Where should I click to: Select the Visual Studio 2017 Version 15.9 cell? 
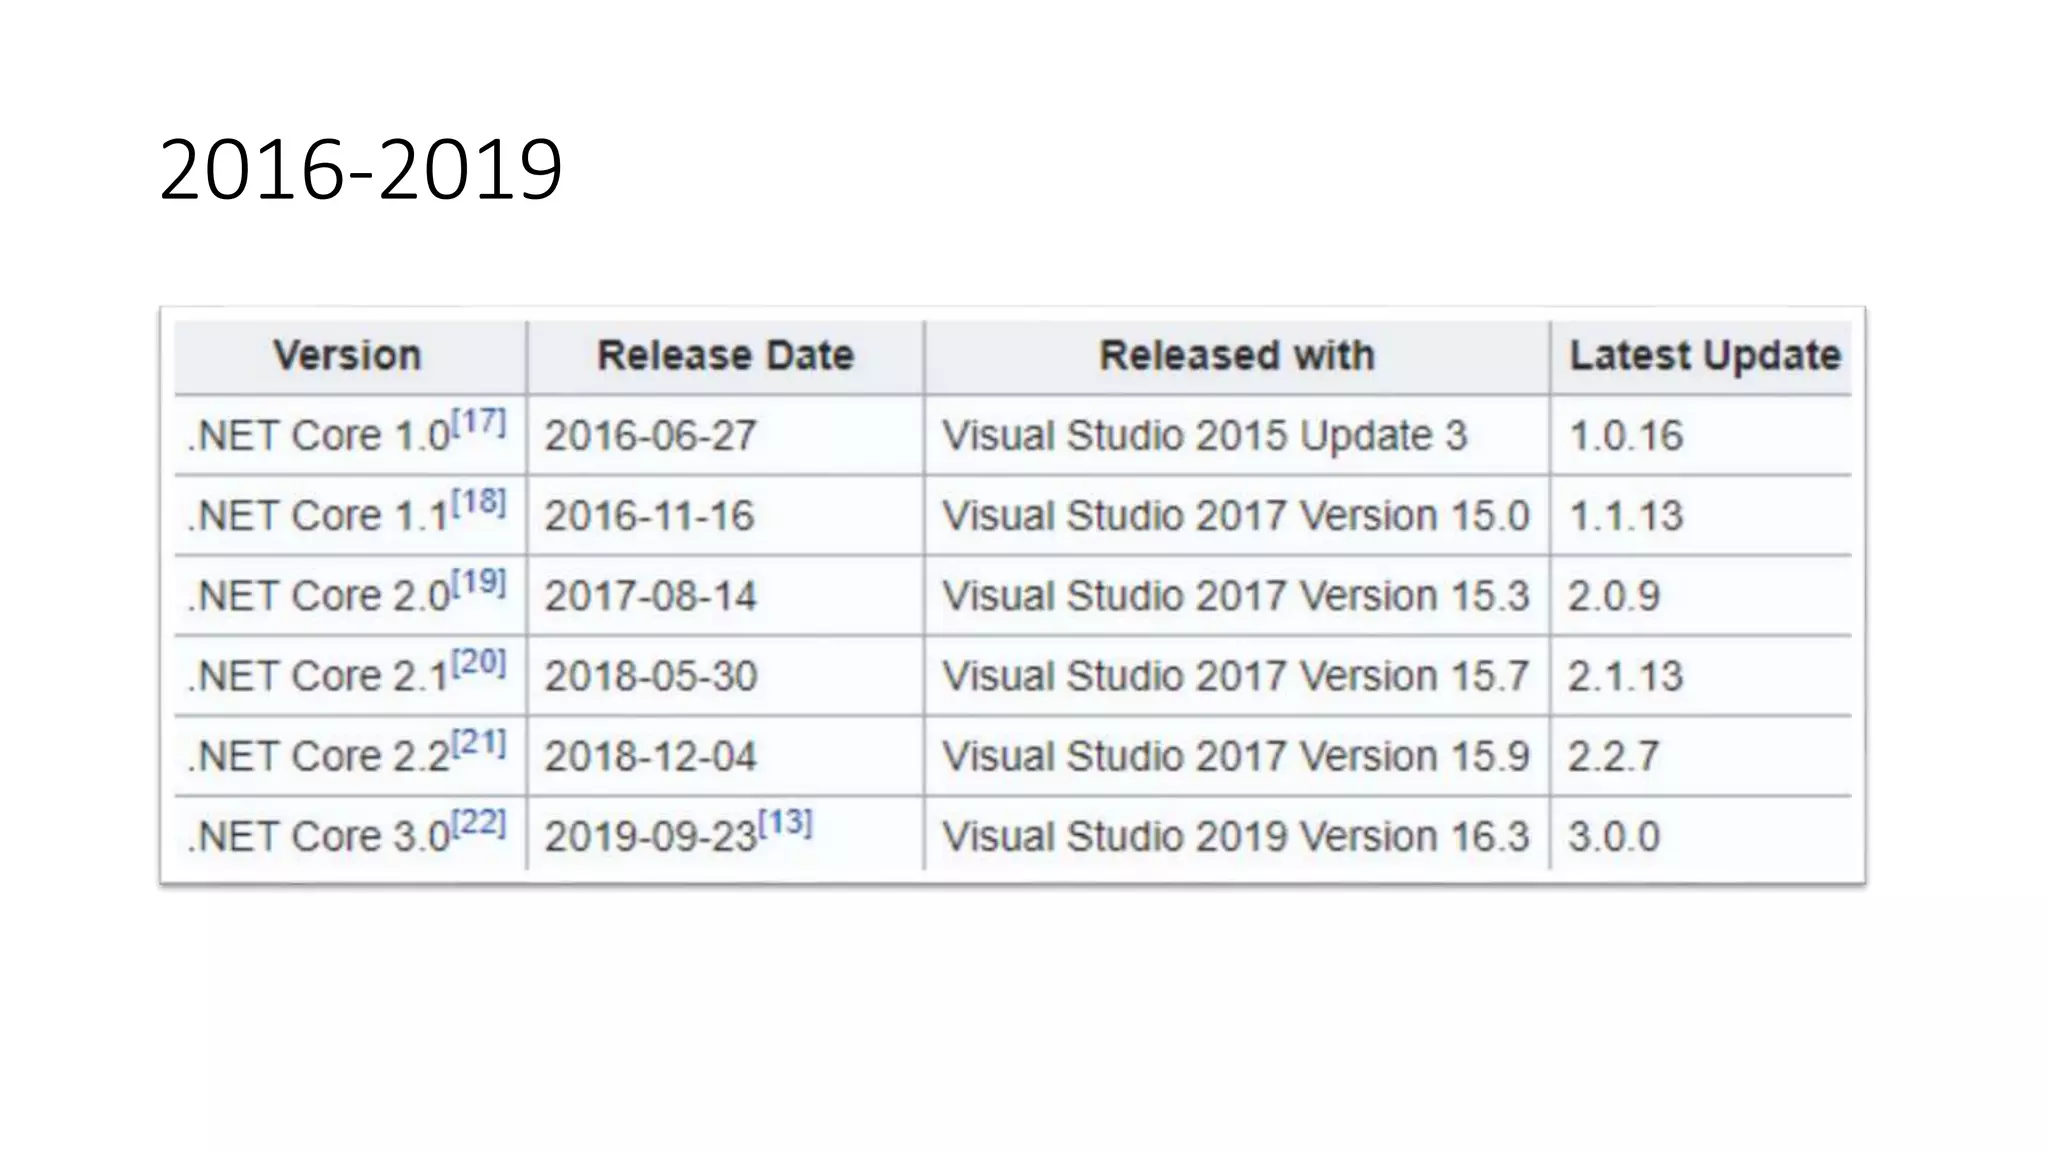point(1235,757)
